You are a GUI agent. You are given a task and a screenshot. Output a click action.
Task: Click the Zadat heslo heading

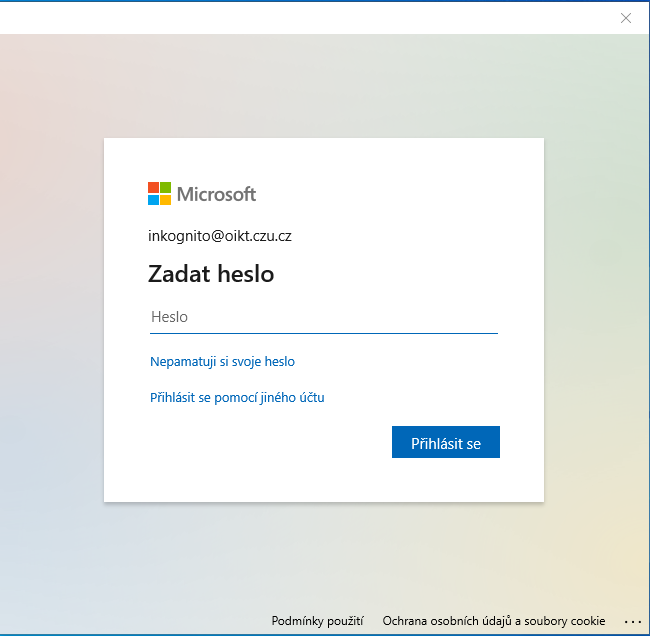pyautogui.click(x=211, y=273)
